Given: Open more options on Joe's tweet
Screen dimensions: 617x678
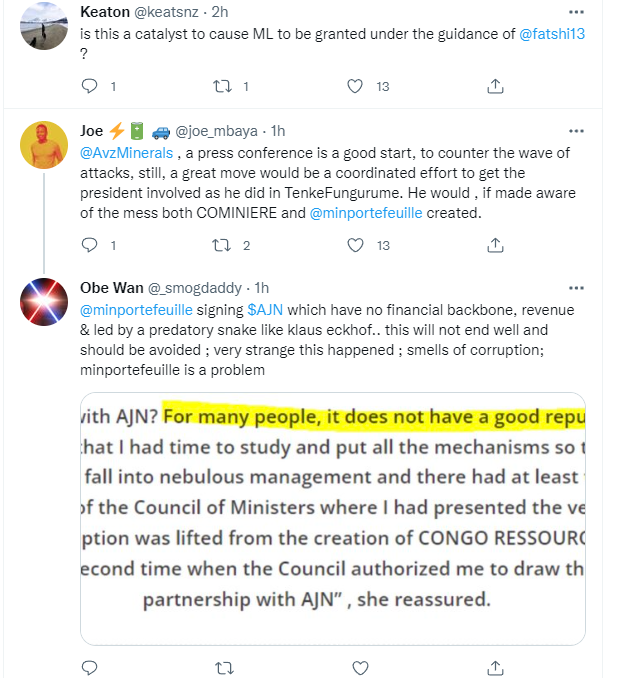Looking at the screenshot, I should 576,131.
